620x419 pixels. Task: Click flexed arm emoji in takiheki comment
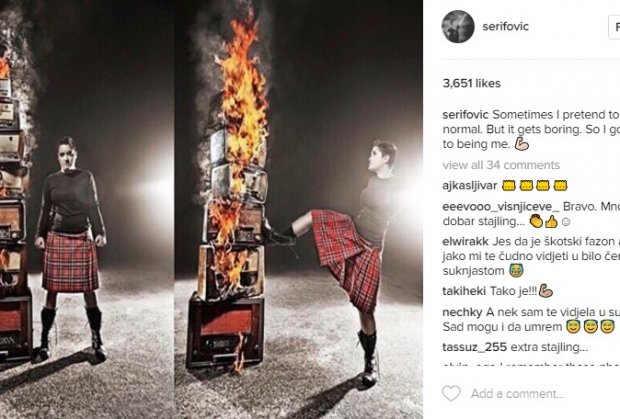coord(546,291)
